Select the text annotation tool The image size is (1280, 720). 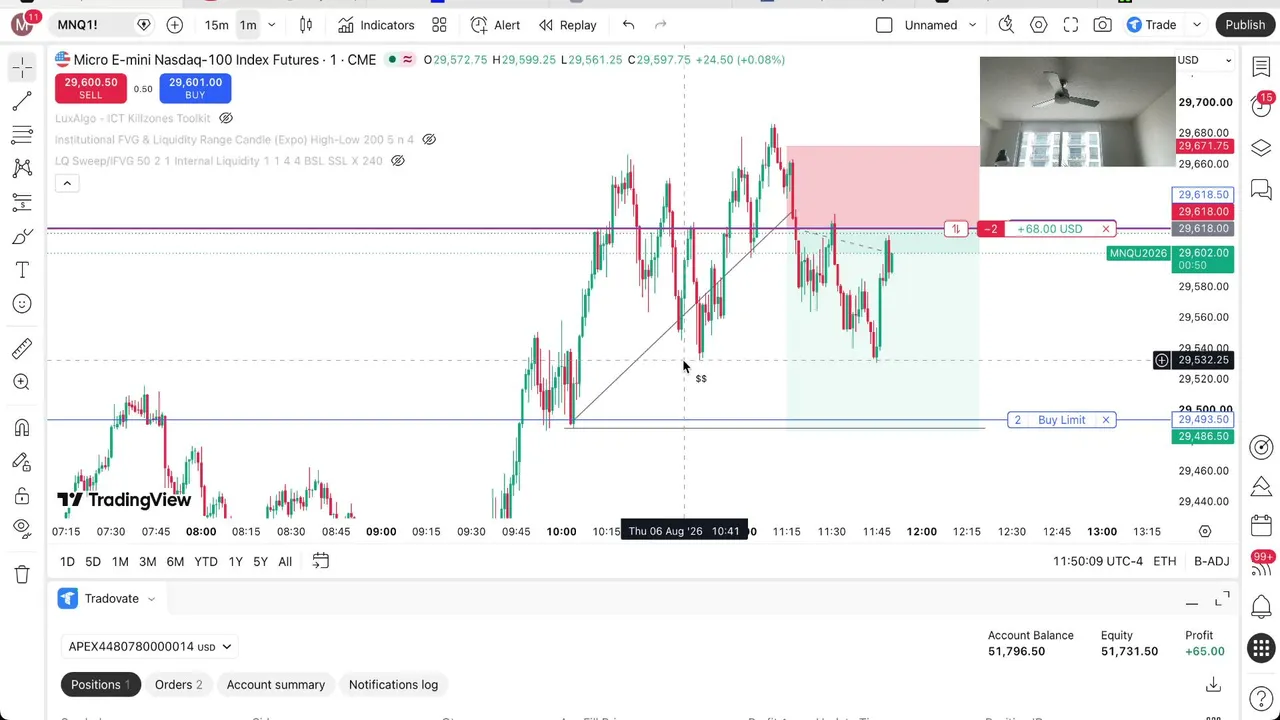22,270
